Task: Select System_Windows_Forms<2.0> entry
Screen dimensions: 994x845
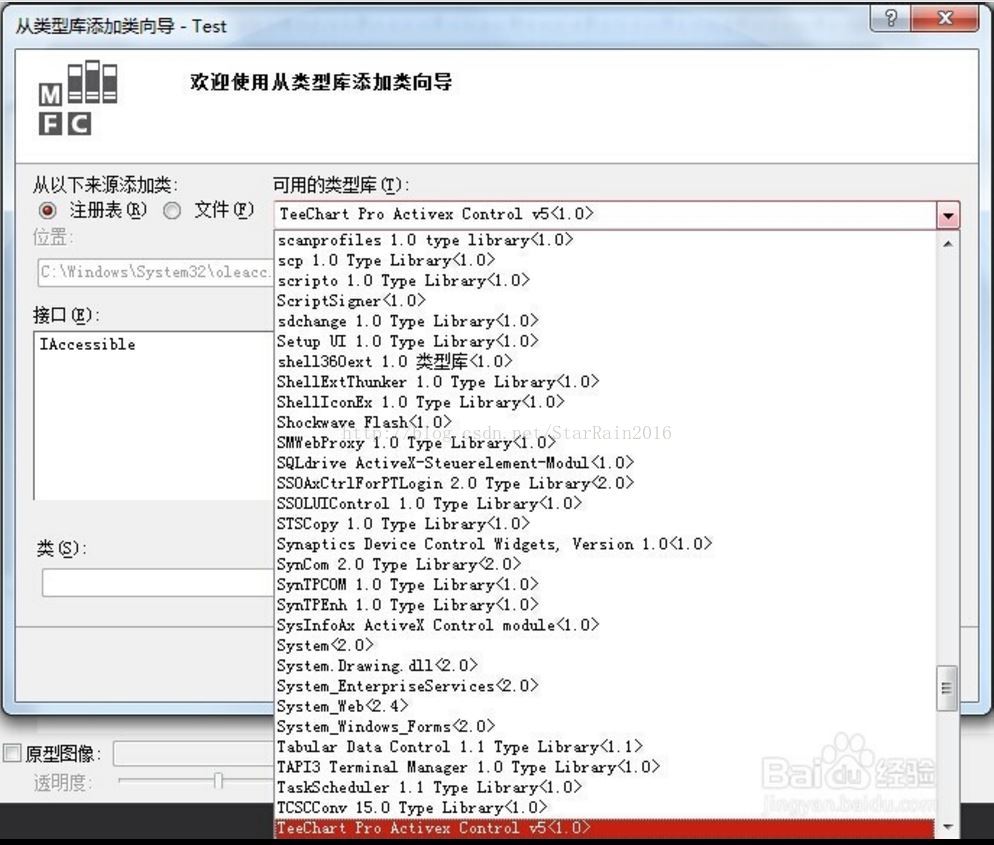Action: (x=605, y=726)
